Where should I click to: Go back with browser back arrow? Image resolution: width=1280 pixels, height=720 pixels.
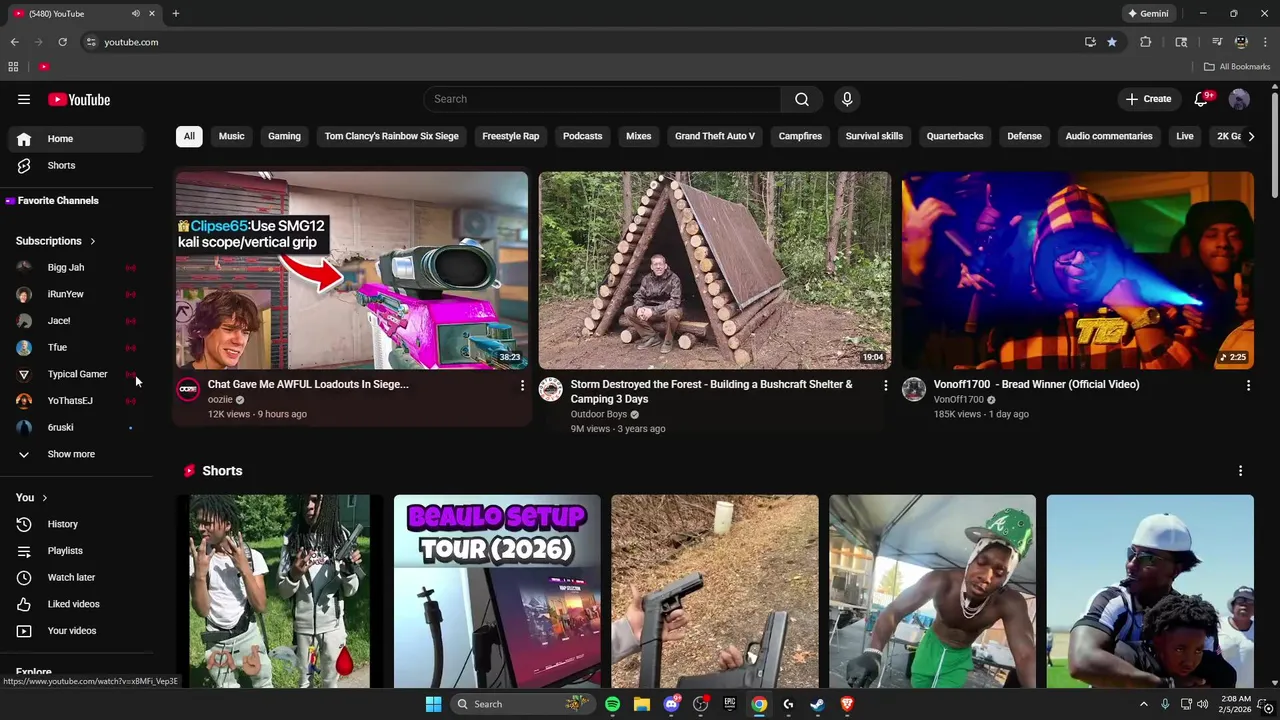[x=14, y=42]
